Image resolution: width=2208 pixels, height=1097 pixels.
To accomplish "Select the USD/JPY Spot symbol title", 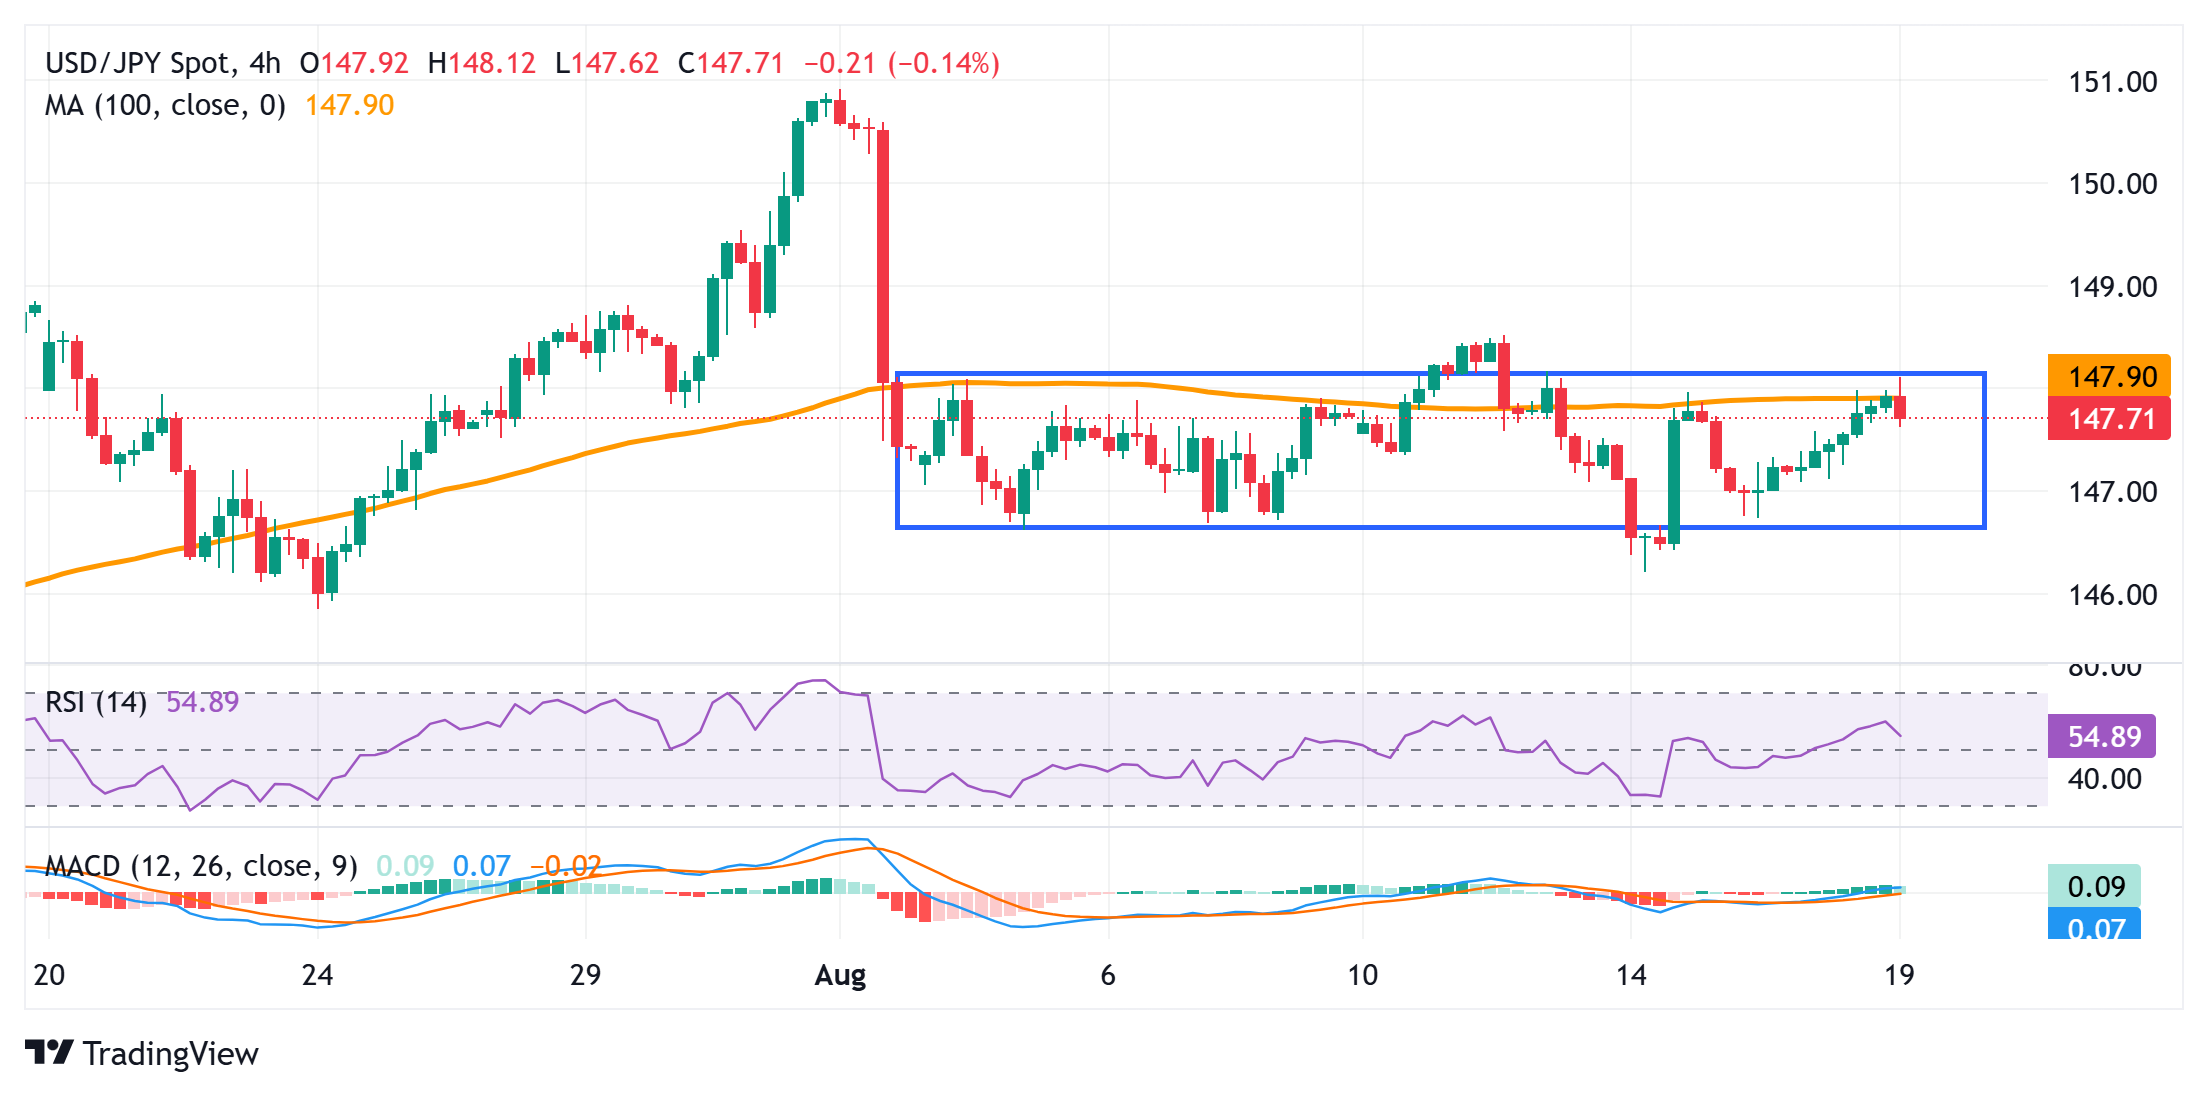I will [x=138, y=63].
